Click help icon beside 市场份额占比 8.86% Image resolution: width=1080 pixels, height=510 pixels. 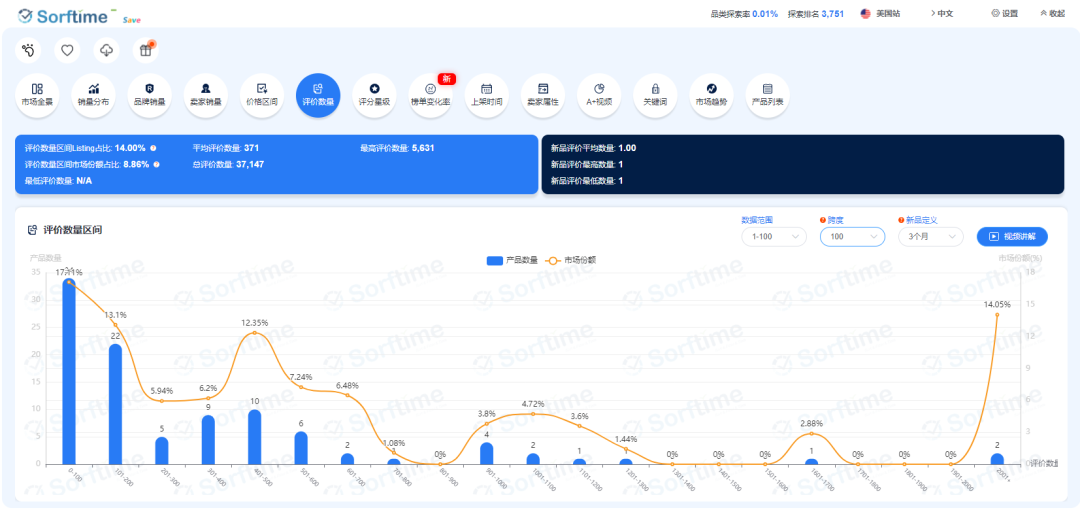point(156,164)
